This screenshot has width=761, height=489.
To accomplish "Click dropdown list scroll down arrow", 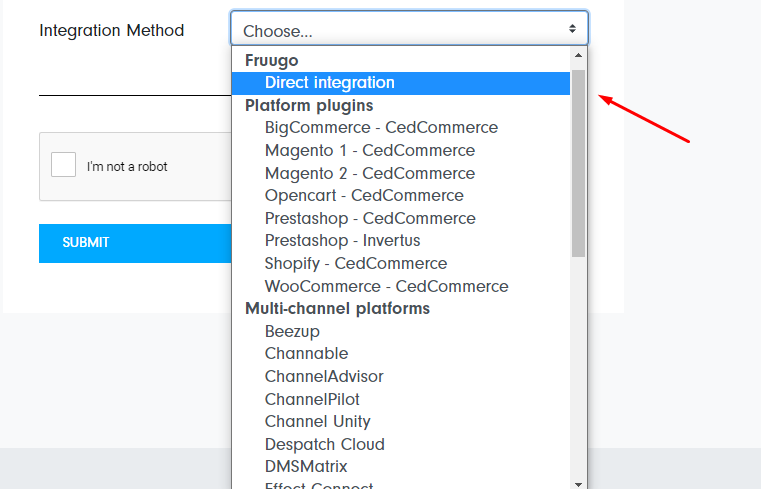I will [x=578, y=484].
